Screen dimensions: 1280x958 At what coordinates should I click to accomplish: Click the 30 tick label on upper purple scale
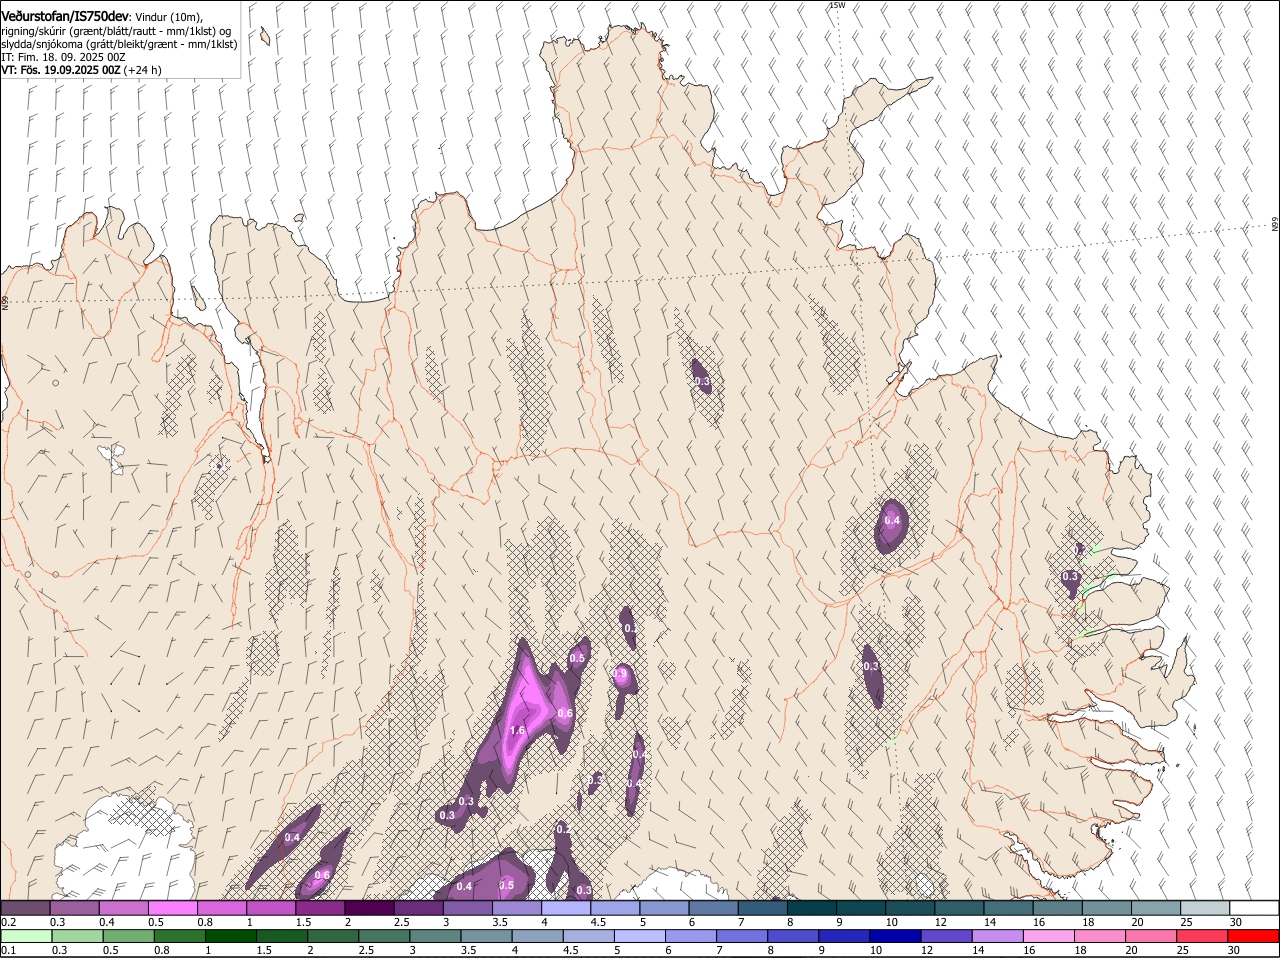[1236, 921]
